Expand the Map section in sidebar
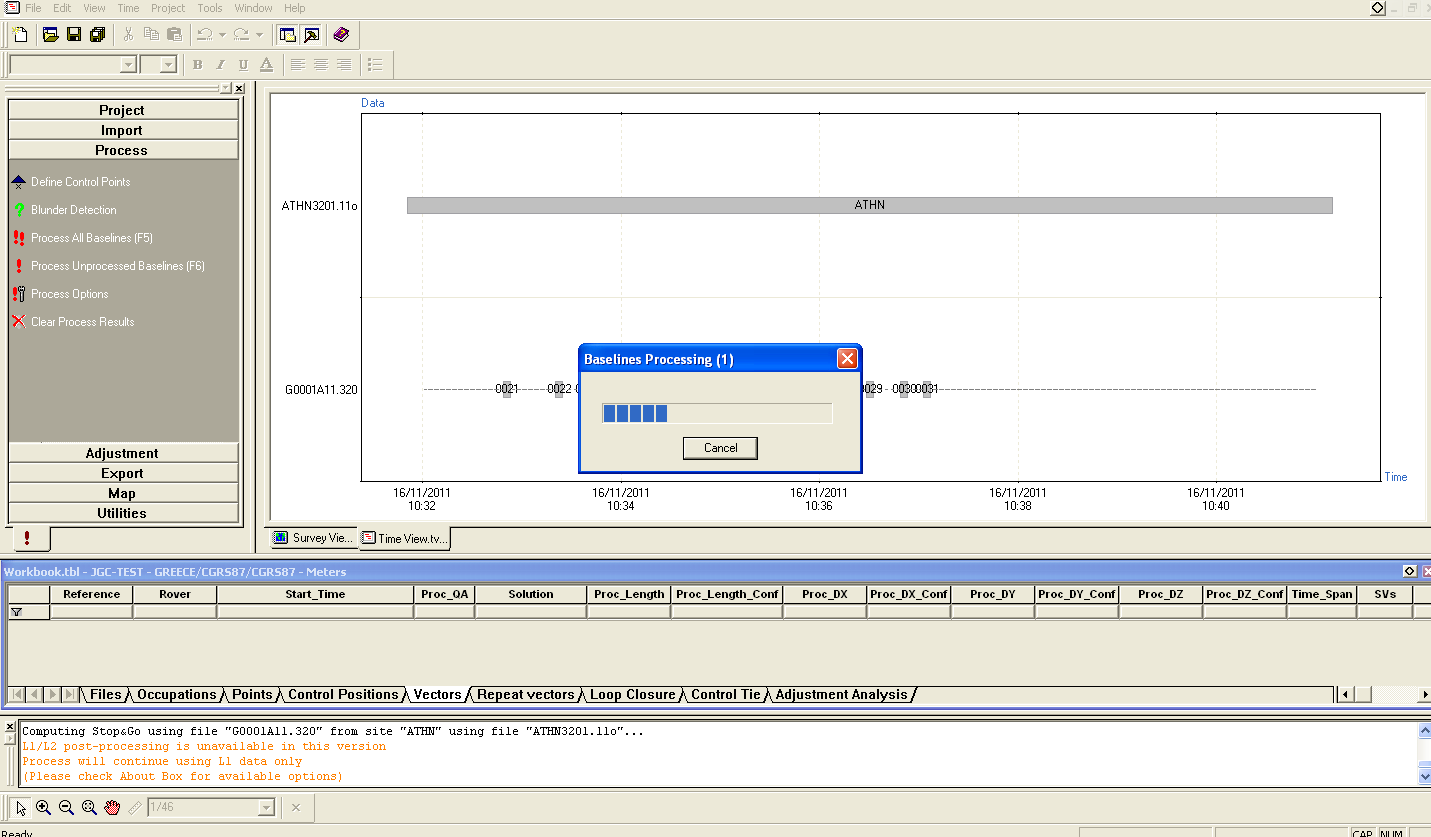The image size is (1431, 837). pyautogui.click(x=123, y=493)
